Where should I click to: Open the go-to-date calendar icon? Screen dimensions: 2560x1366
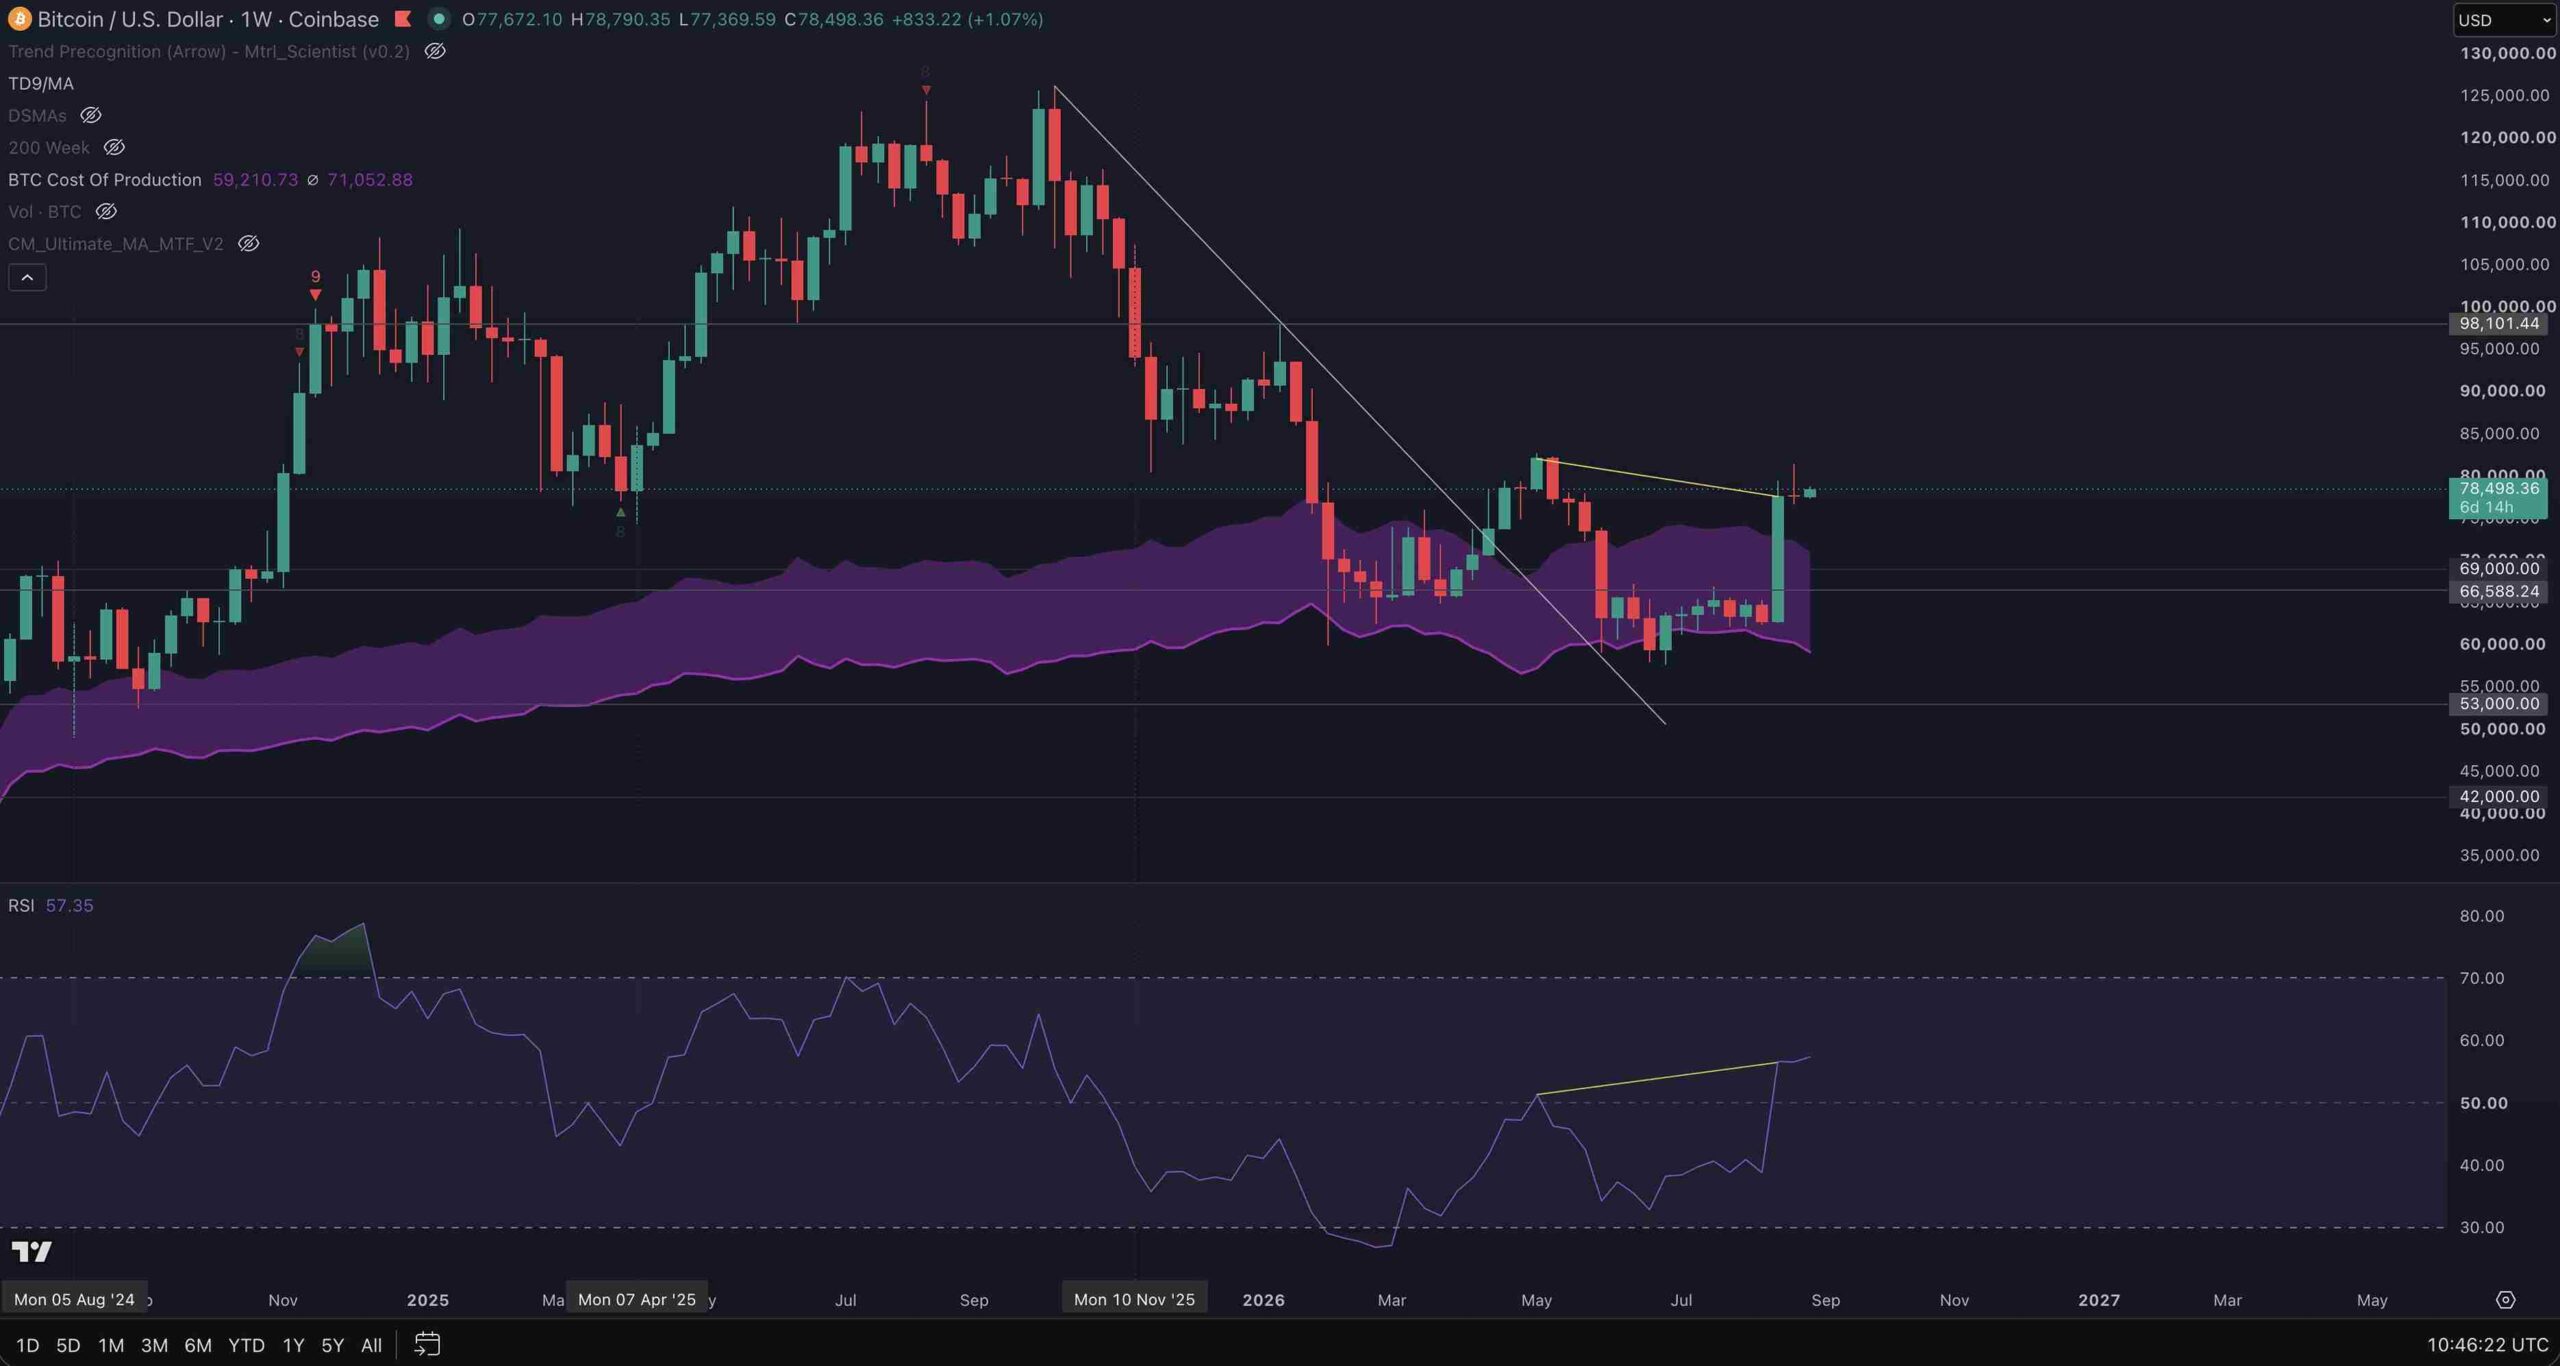coord(427,1345)
